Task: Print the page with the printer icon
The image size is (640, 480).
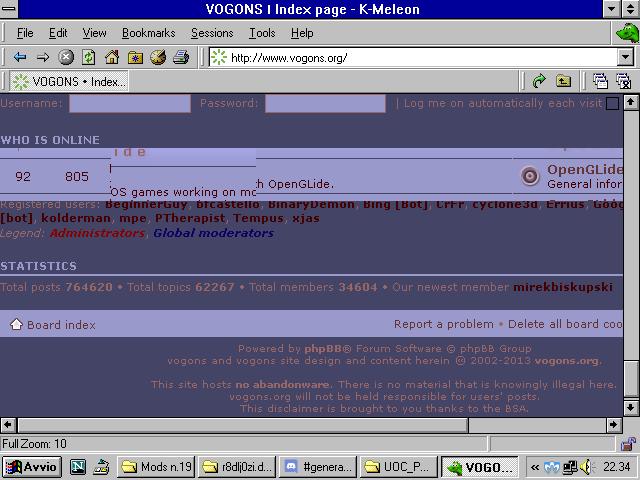Action: click(181, 57)
